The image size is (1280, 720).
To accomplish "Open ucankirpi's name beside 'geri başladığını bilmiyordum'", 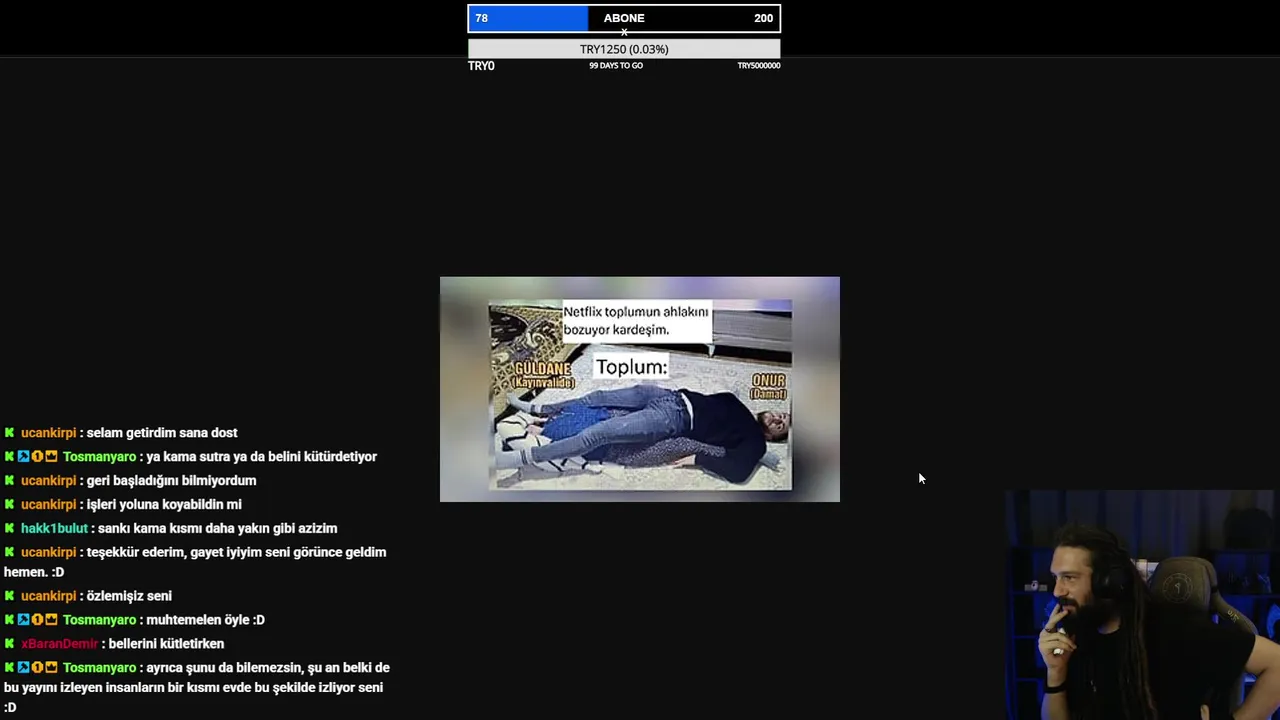I will pos(48,481).
